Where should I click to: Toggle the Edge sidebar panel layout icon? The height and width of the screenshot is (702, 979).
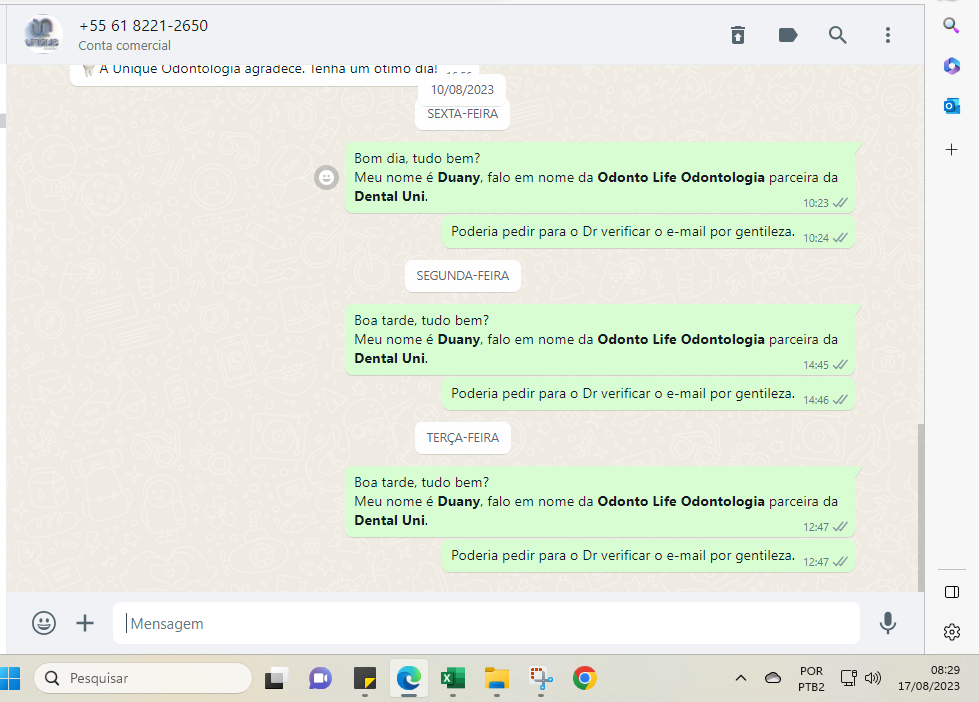(x=952, y=592)
